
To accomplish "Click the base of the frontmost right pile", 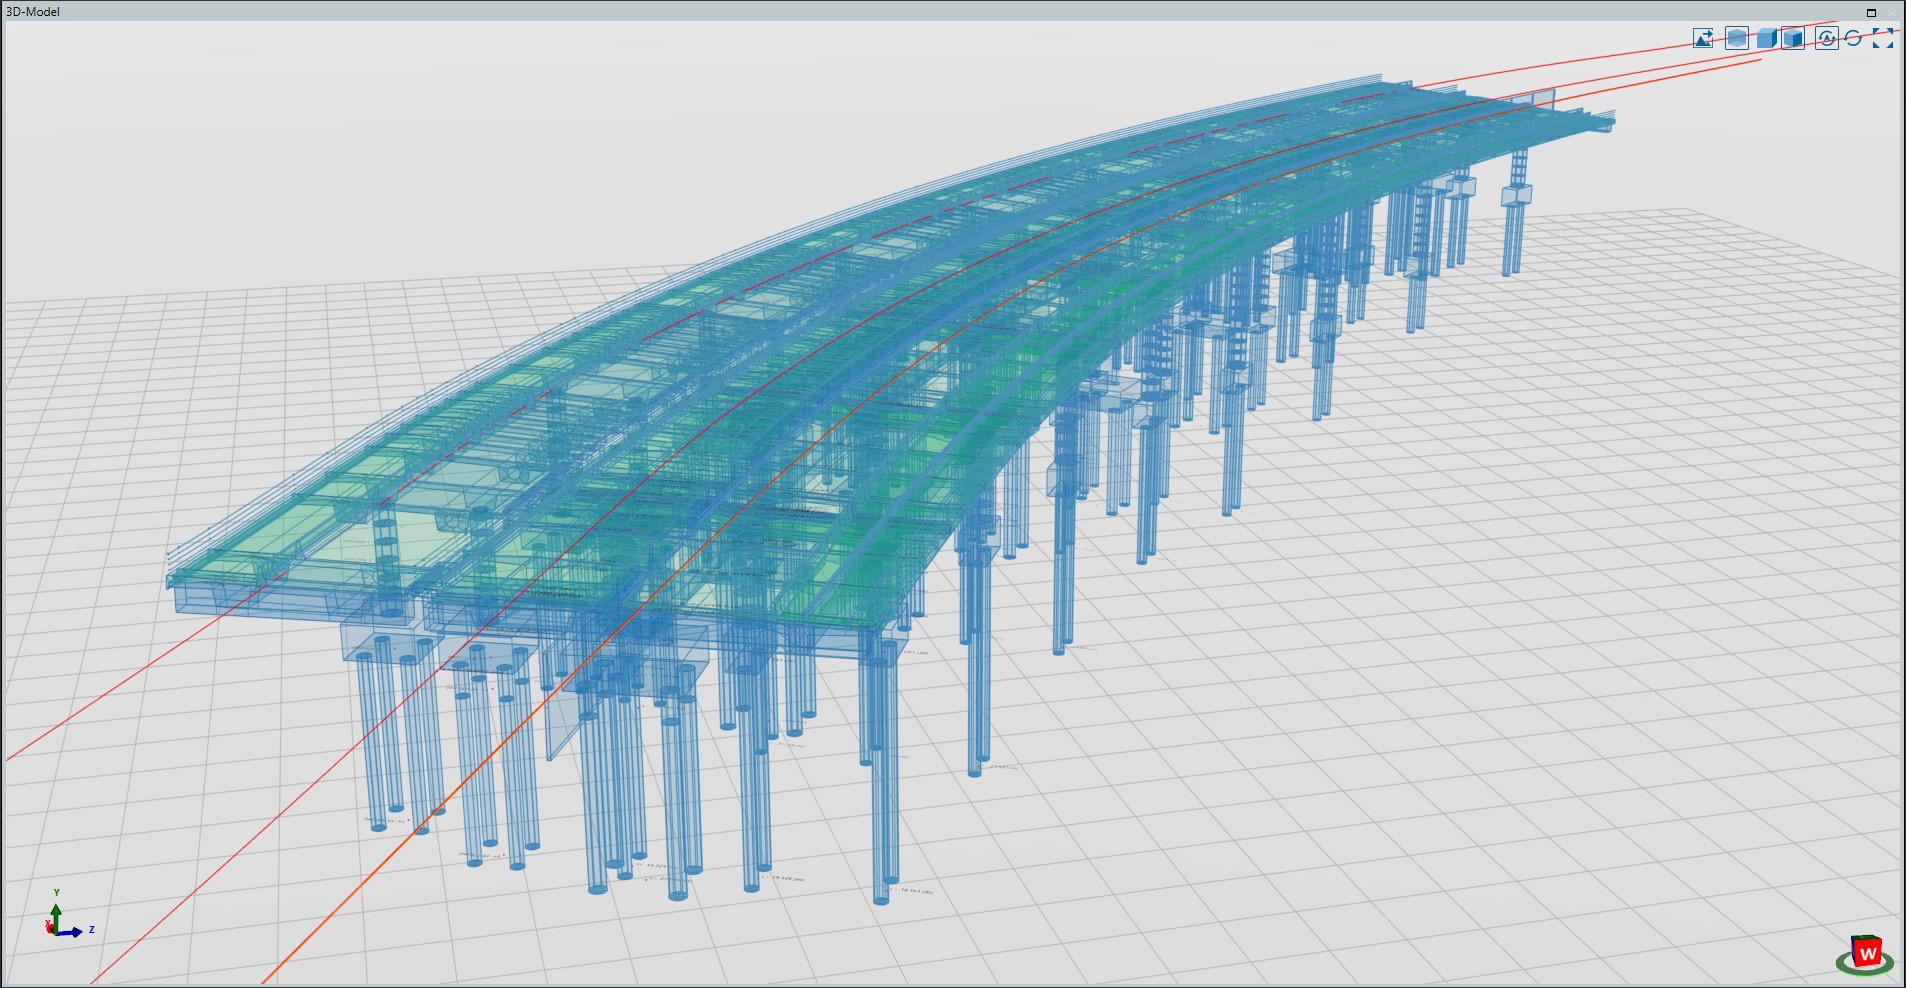I will (881, 898).
